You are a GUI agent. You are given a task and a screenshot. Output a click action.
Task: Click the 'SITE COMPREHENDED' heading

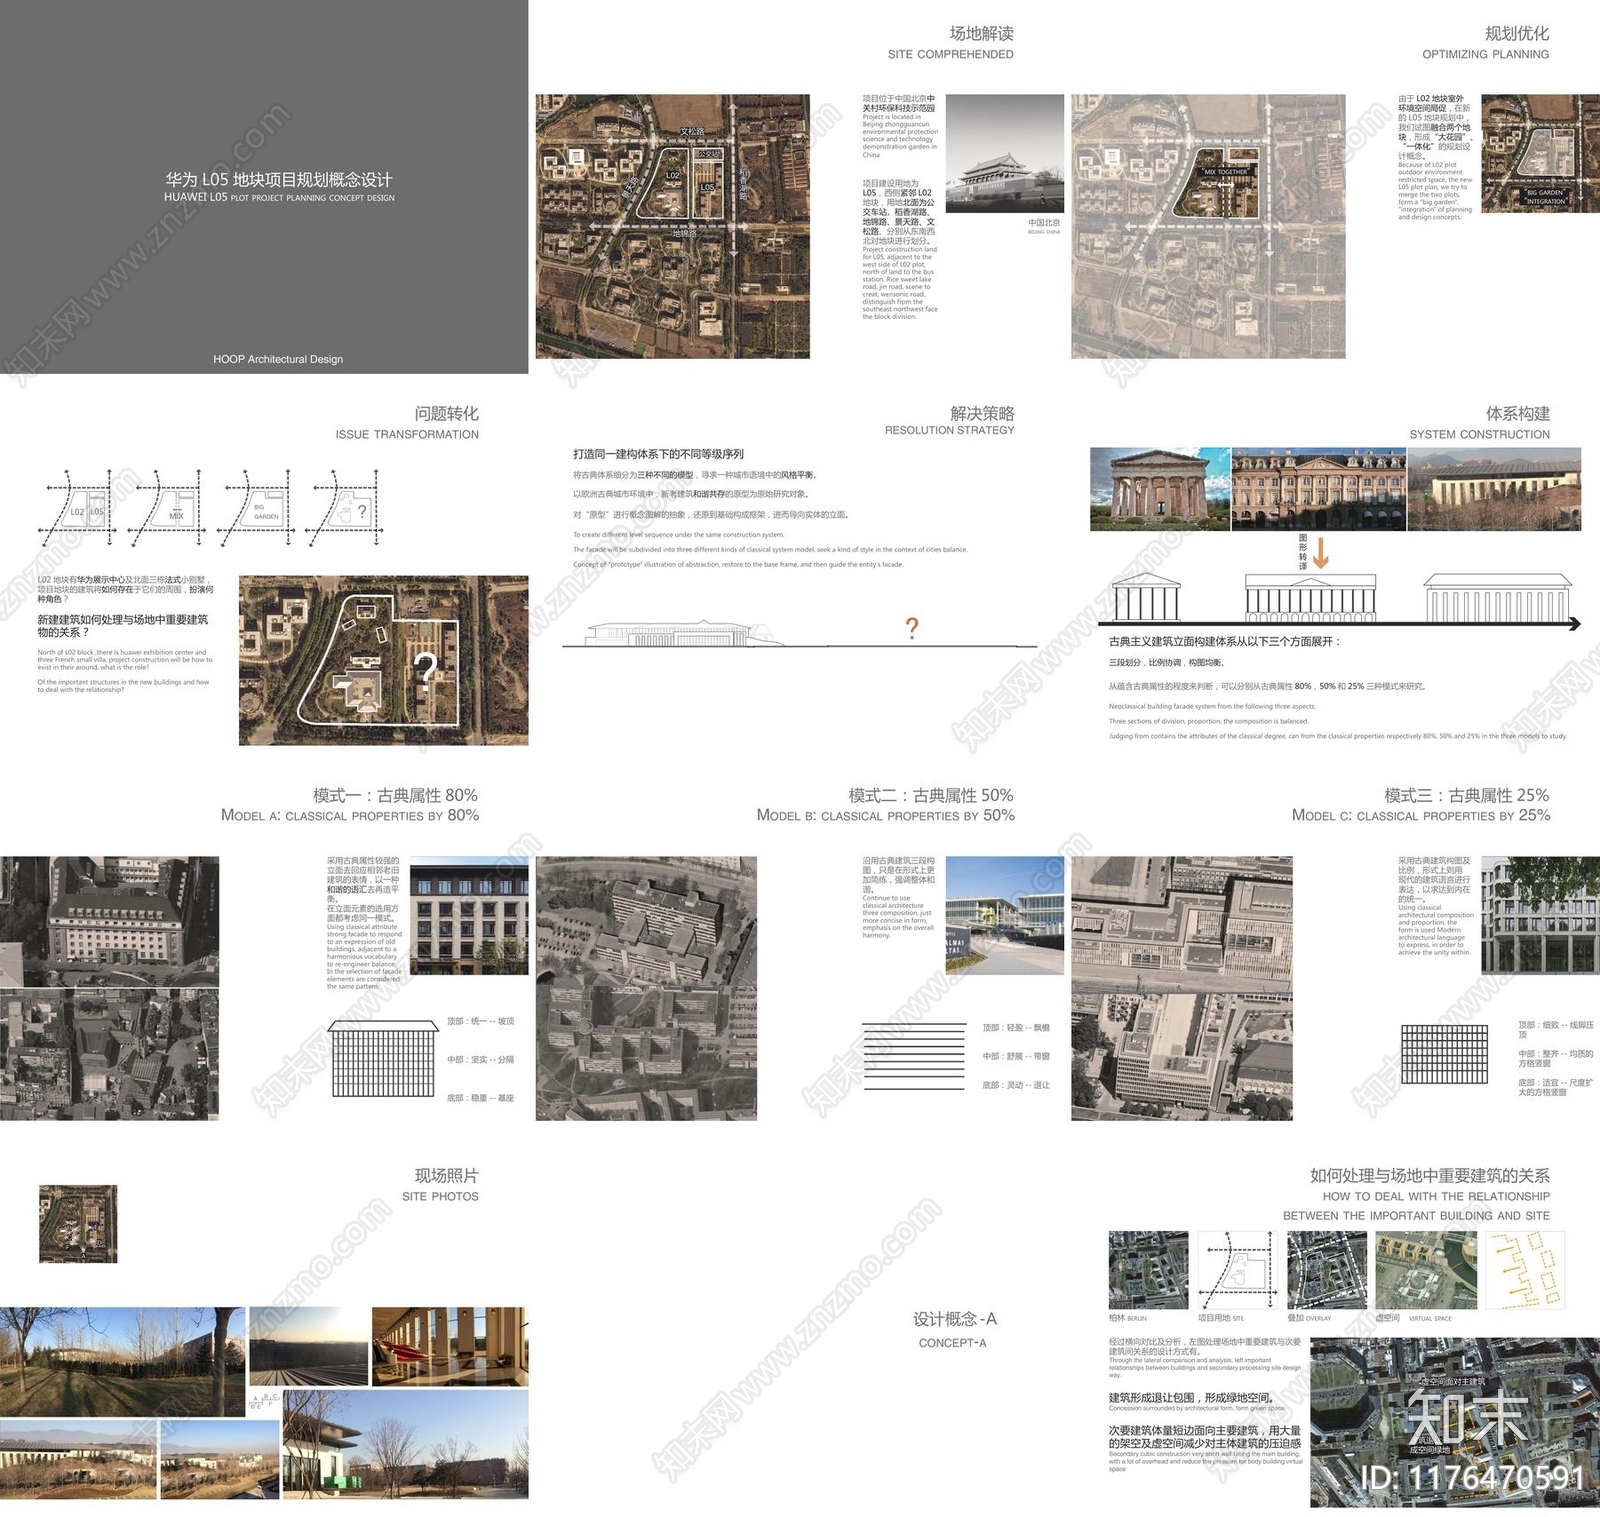tap(950, 54)
